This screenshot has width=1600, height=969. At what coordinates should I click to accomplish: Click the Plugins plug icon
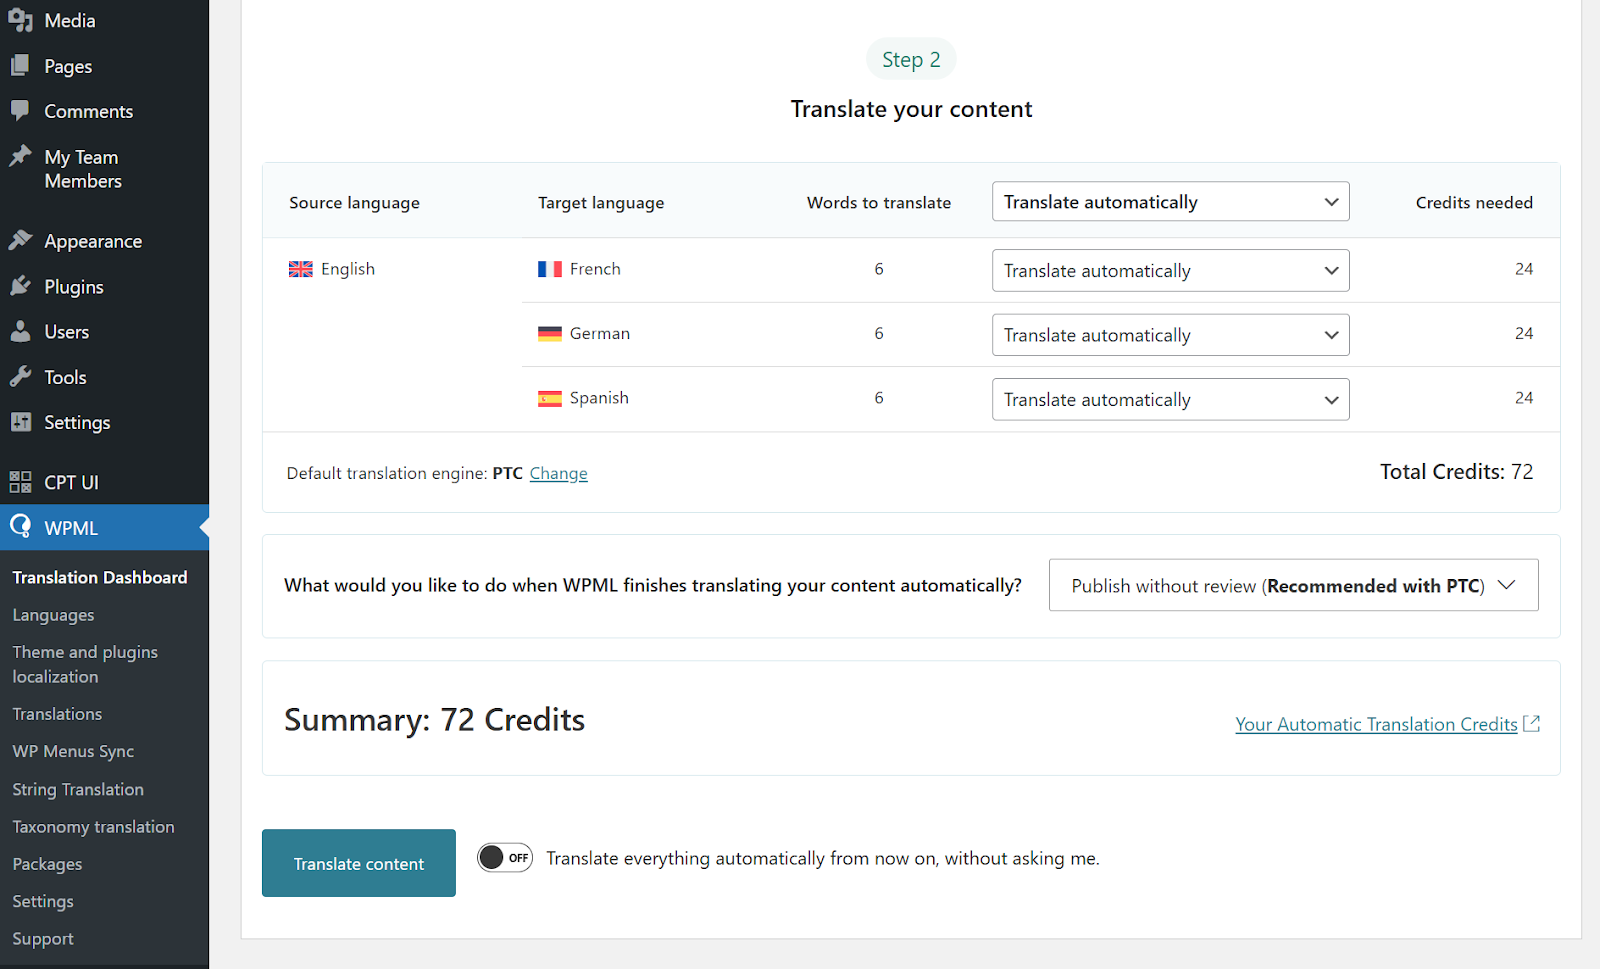click(x=20, y=287)
